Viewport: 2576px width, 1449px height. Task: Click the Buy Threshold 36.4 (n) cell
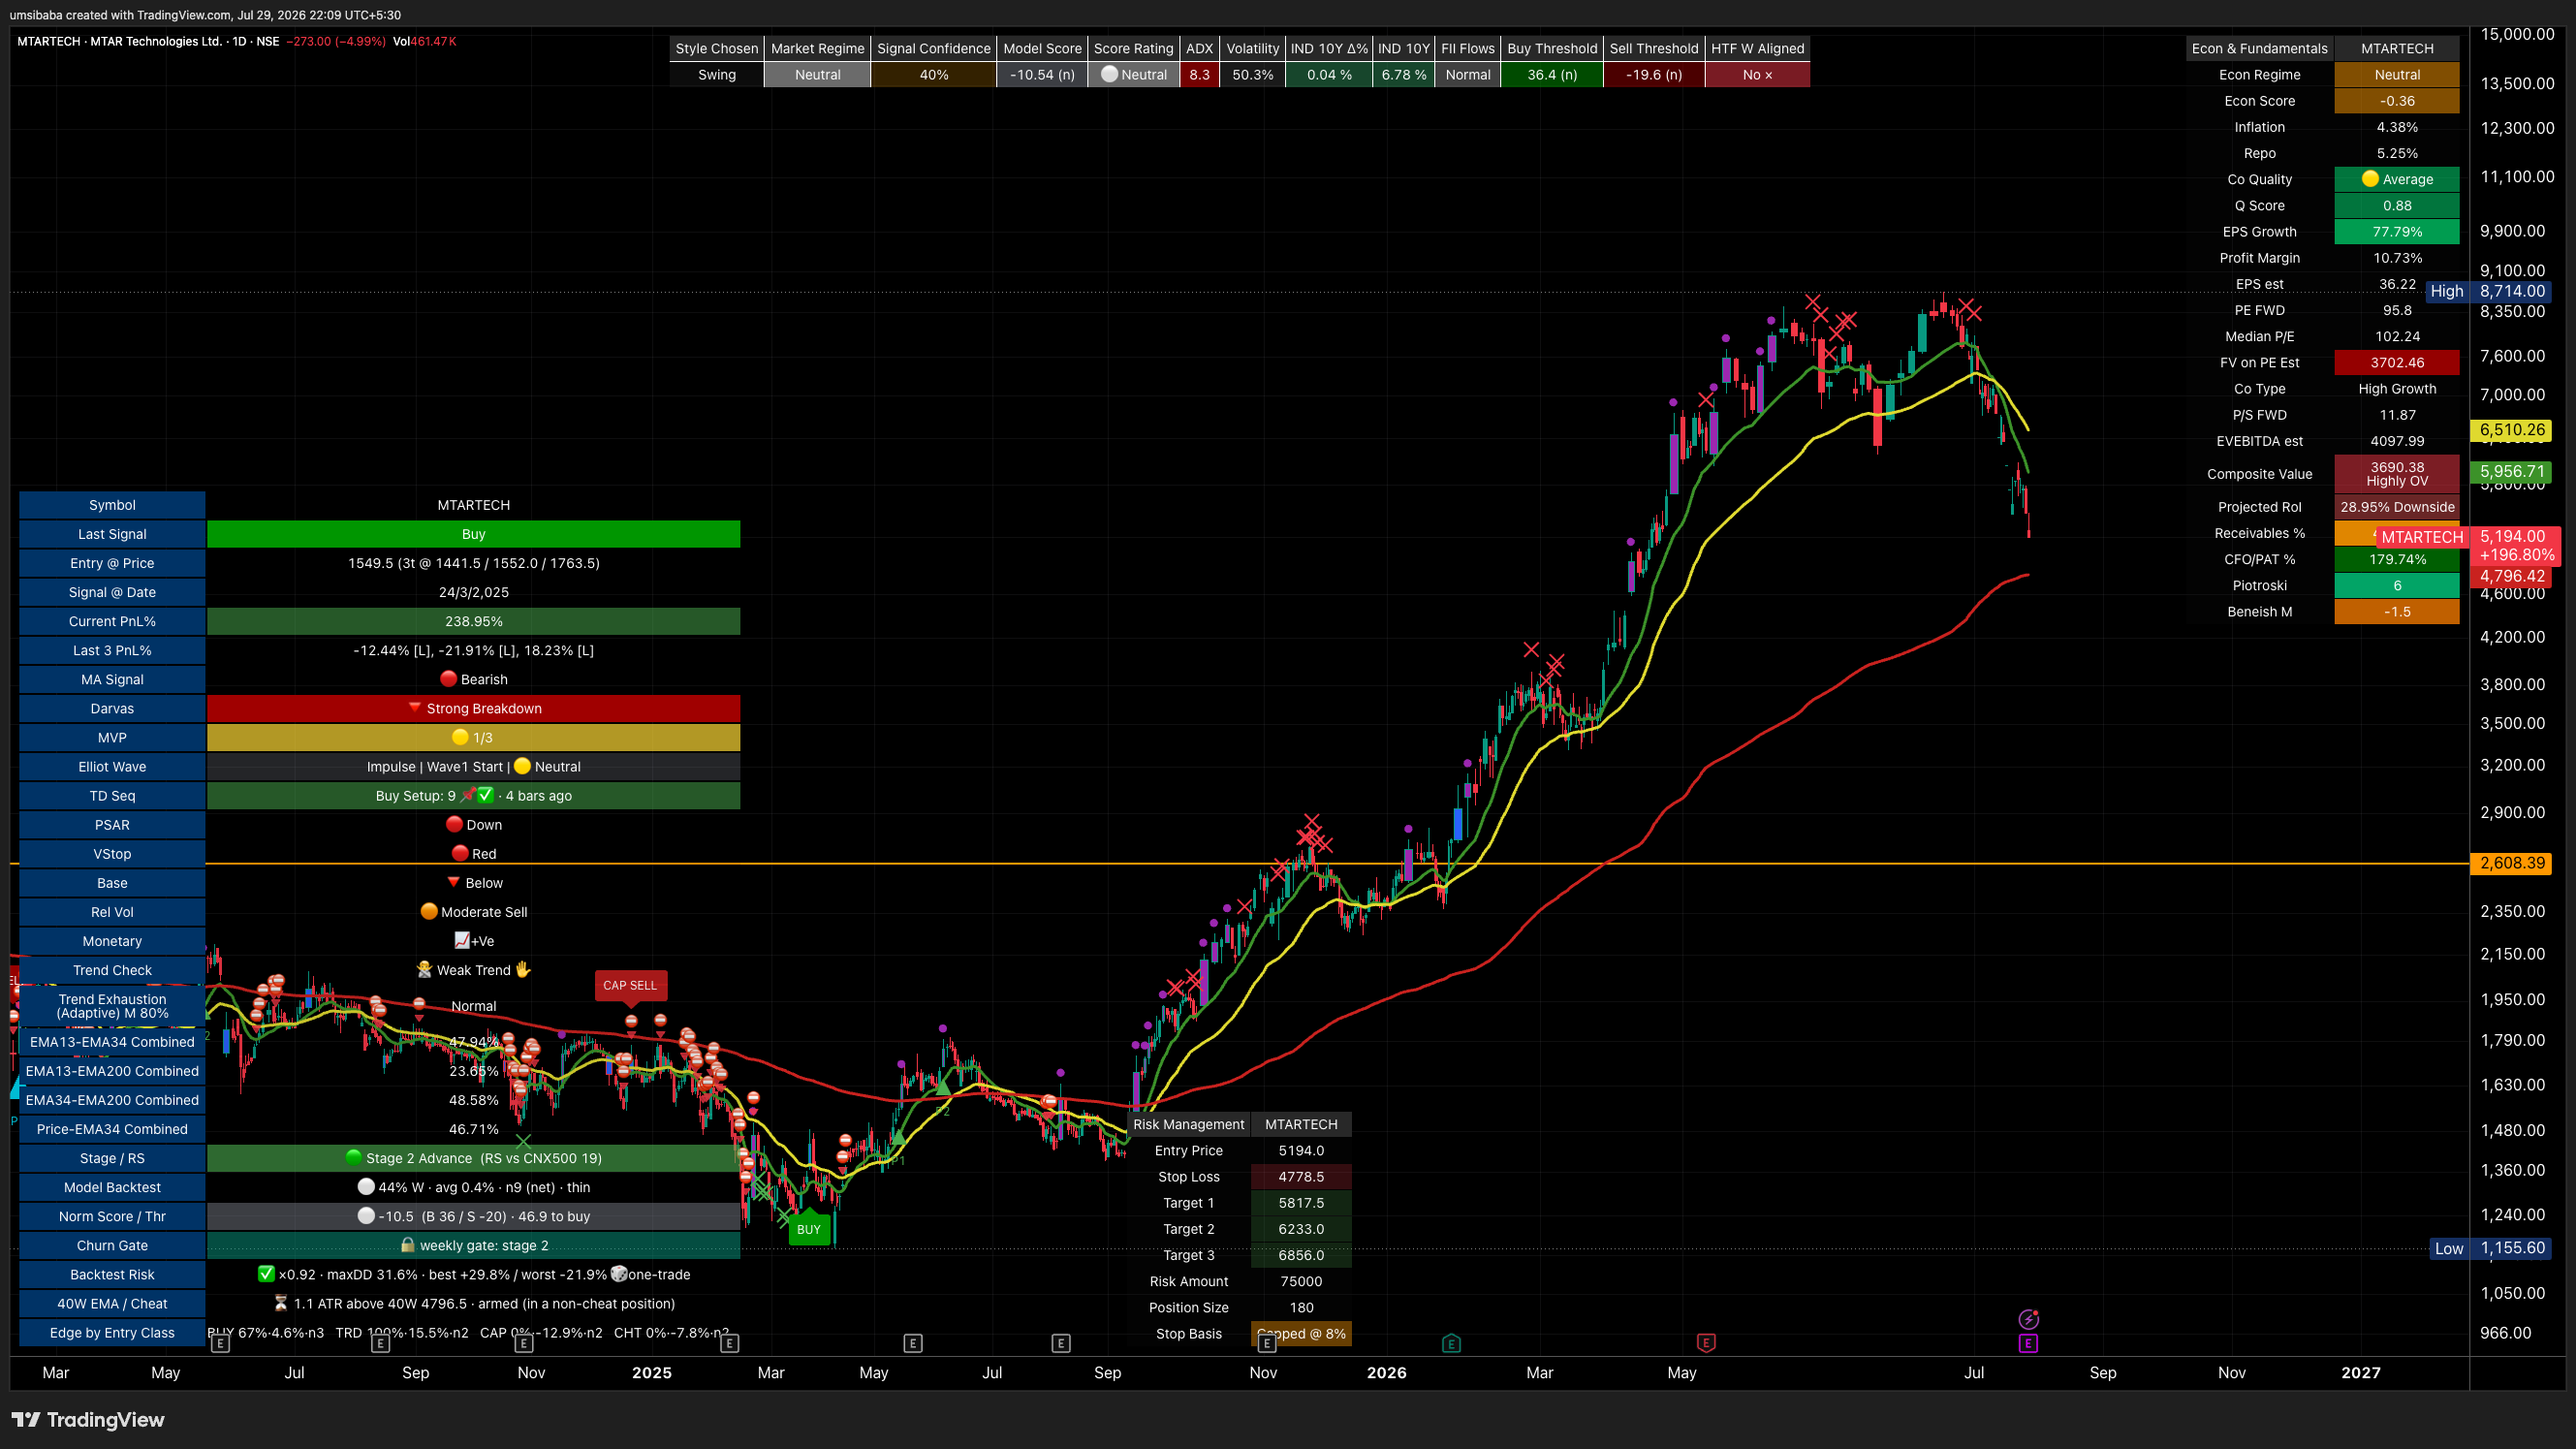(x=1552, y=75)
